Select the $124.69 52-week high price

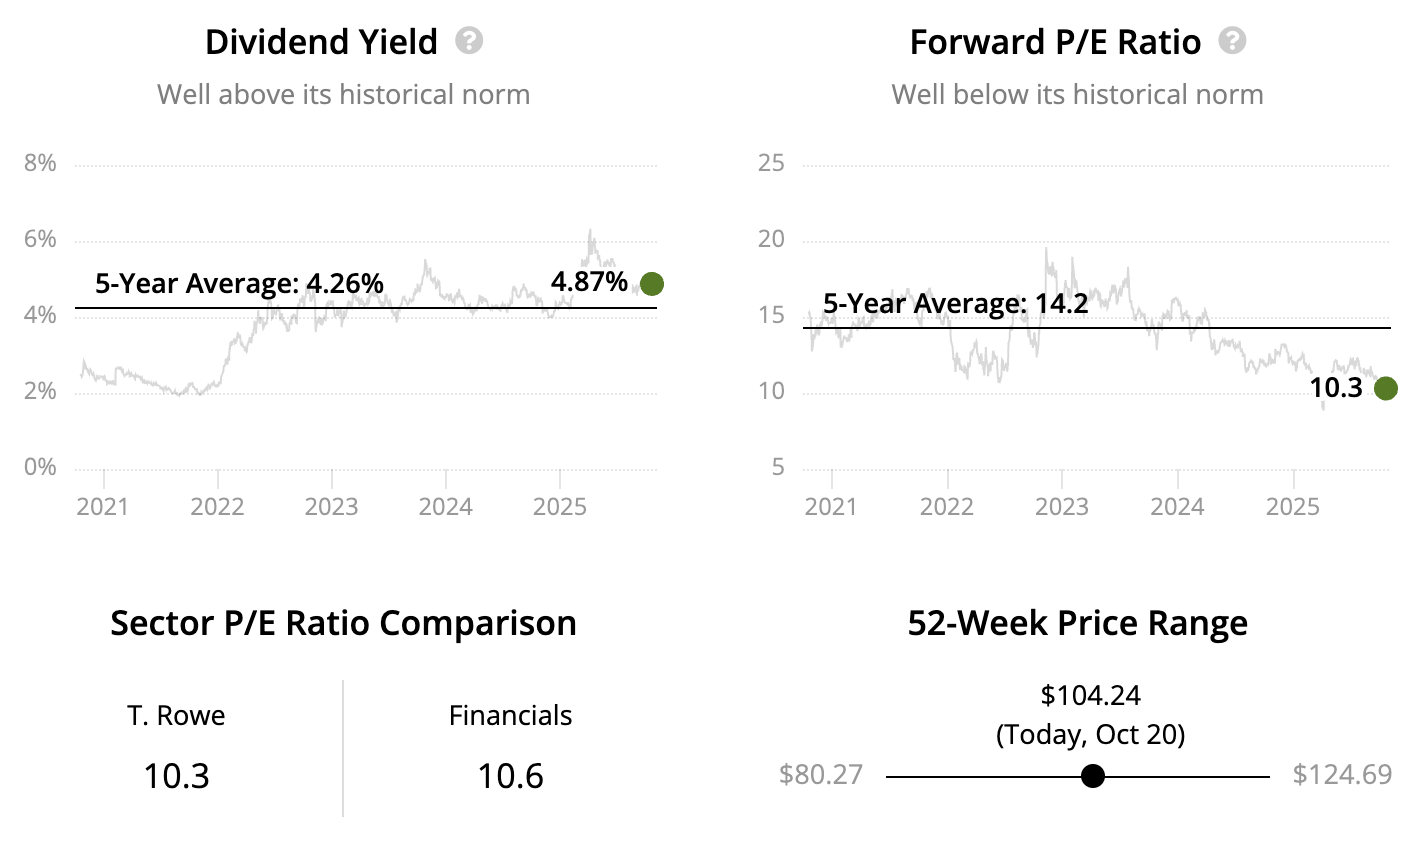click(x=1341, y=775)
